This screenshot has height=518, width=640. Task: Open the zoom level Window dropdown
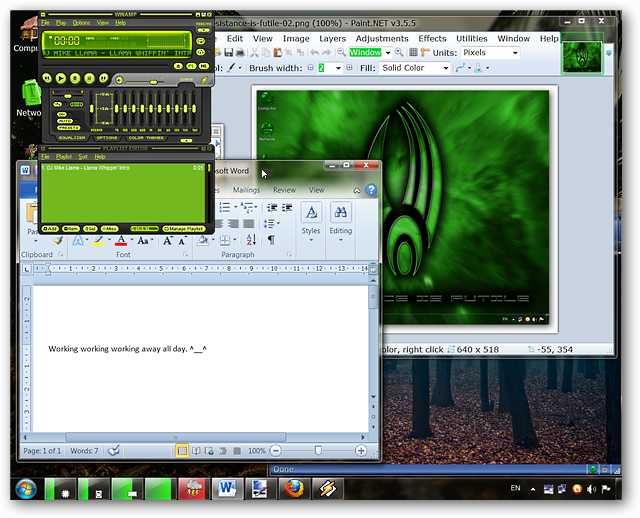(388, 53)
